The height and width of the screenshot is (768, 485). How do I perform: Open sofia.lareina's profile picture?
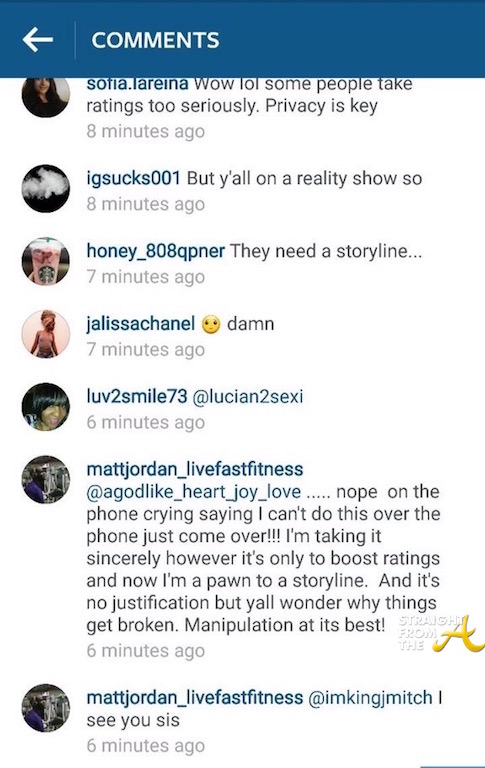(46, 97)
